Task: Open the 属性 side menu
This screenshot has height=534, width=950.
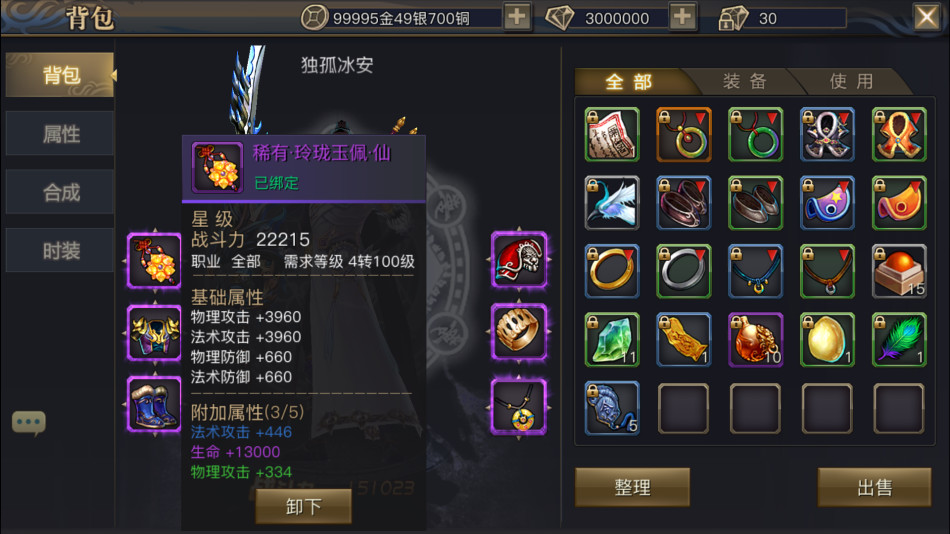Action: 60,133
